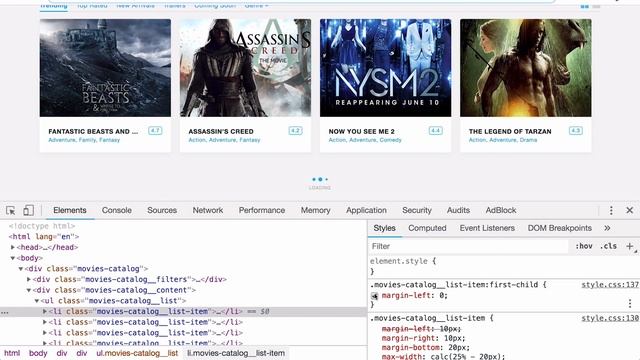Collapse the div movies-catalog node

coord(21,269)
